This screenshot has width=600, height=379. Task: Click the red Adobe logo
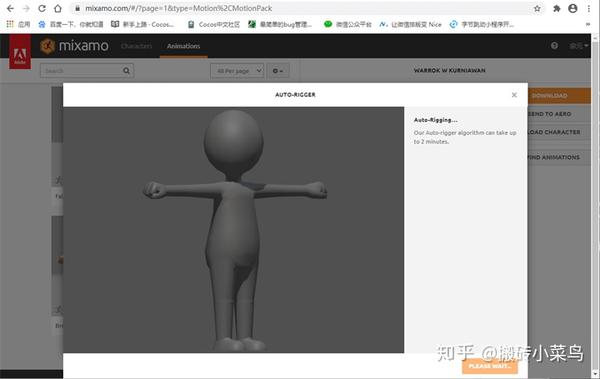pyautogui.click(x=20, y=52)
